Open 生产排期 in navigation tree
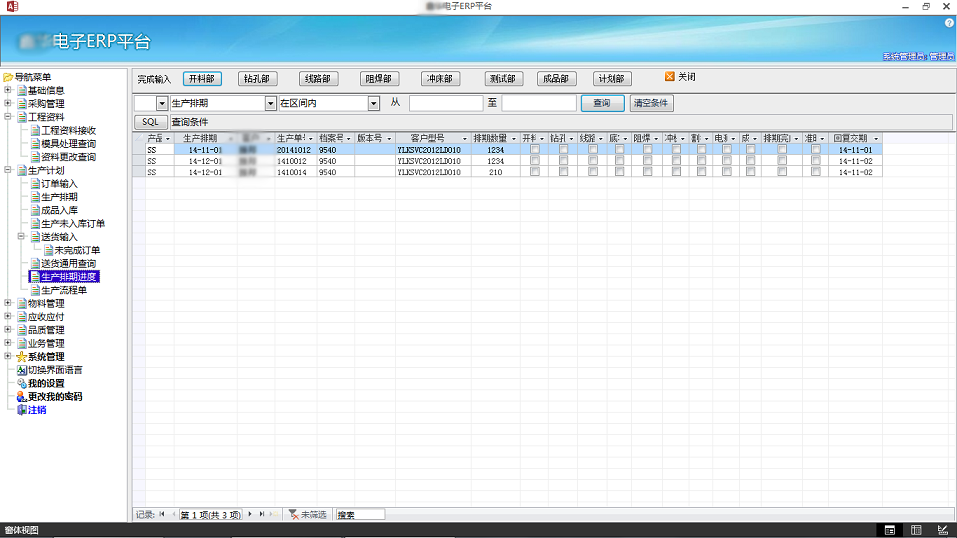 [x=59, y=197]
